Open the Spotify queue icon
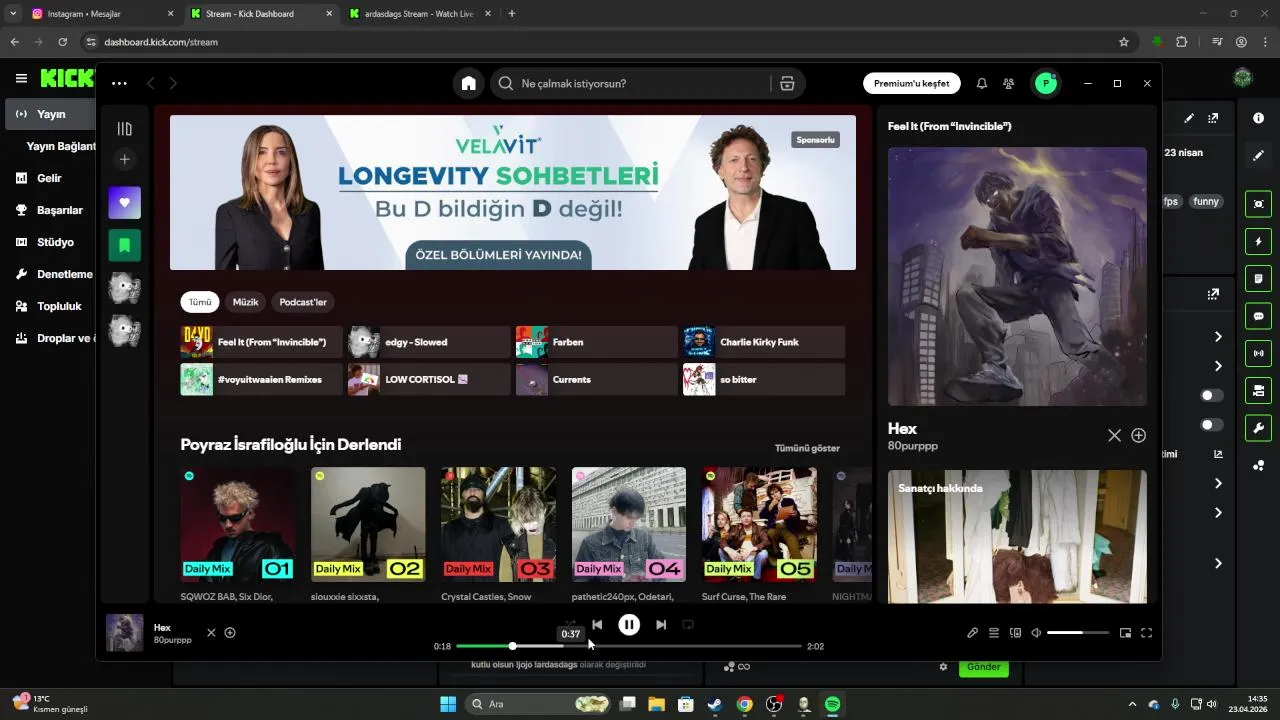Image resolution: width=1280 pixels, height=720 pixels. pos(994,633)
